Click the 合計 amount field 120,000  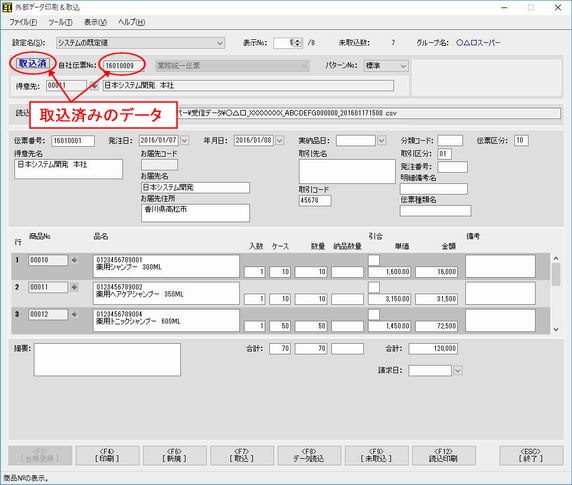433,349
